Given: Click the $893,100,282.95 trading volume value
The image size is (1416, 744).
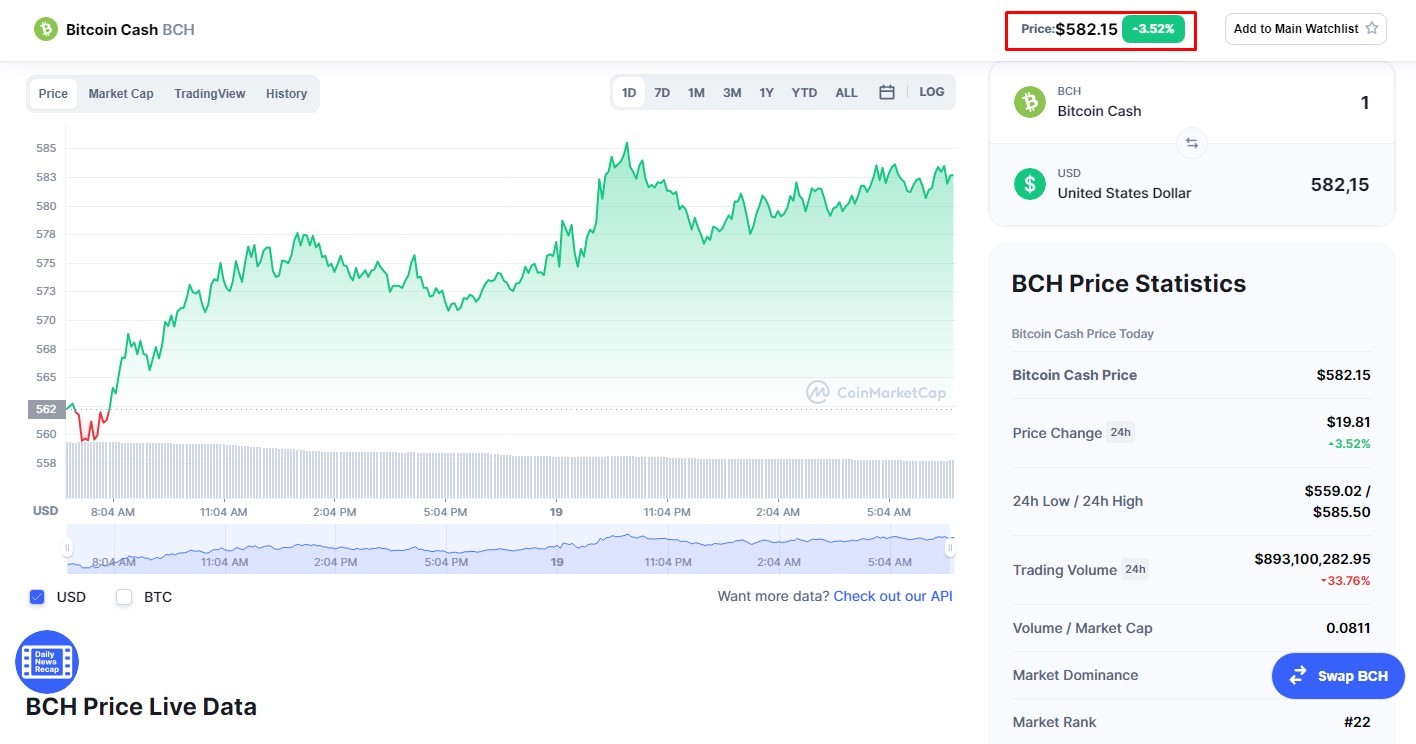Looking at the screenshot, I should click(1312, 559).
